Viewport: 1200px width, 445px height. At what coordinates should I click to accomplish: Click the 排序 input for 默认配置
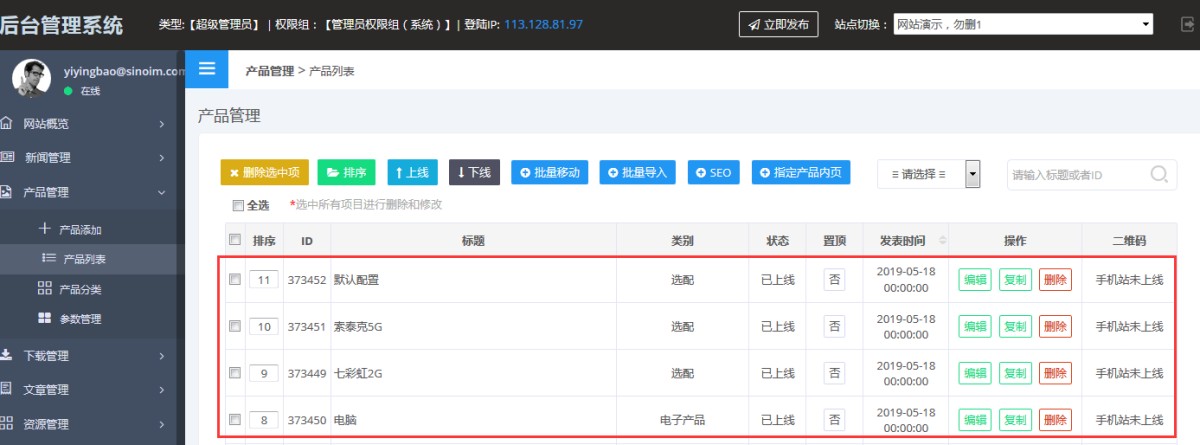263,280
